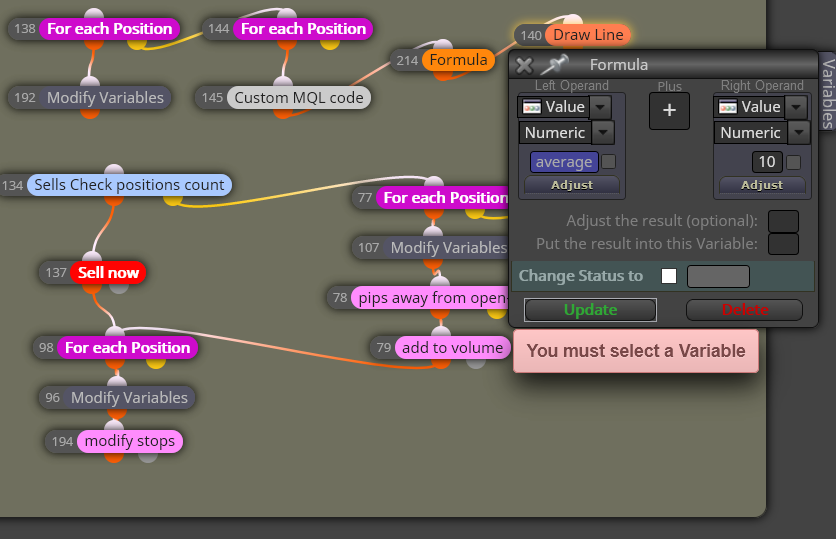Select block 144 For each Position
Image resolution: width=836 pixels, height=539 pixels.
coord(303,29)
